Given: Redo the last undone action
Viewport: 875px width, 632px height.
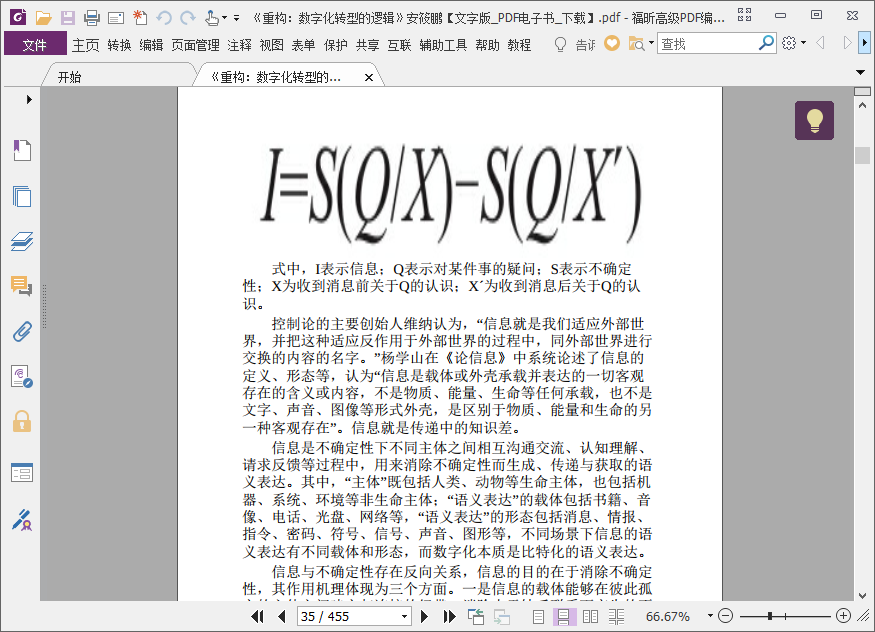Looking at the screenshot, I should pos(188,18).
